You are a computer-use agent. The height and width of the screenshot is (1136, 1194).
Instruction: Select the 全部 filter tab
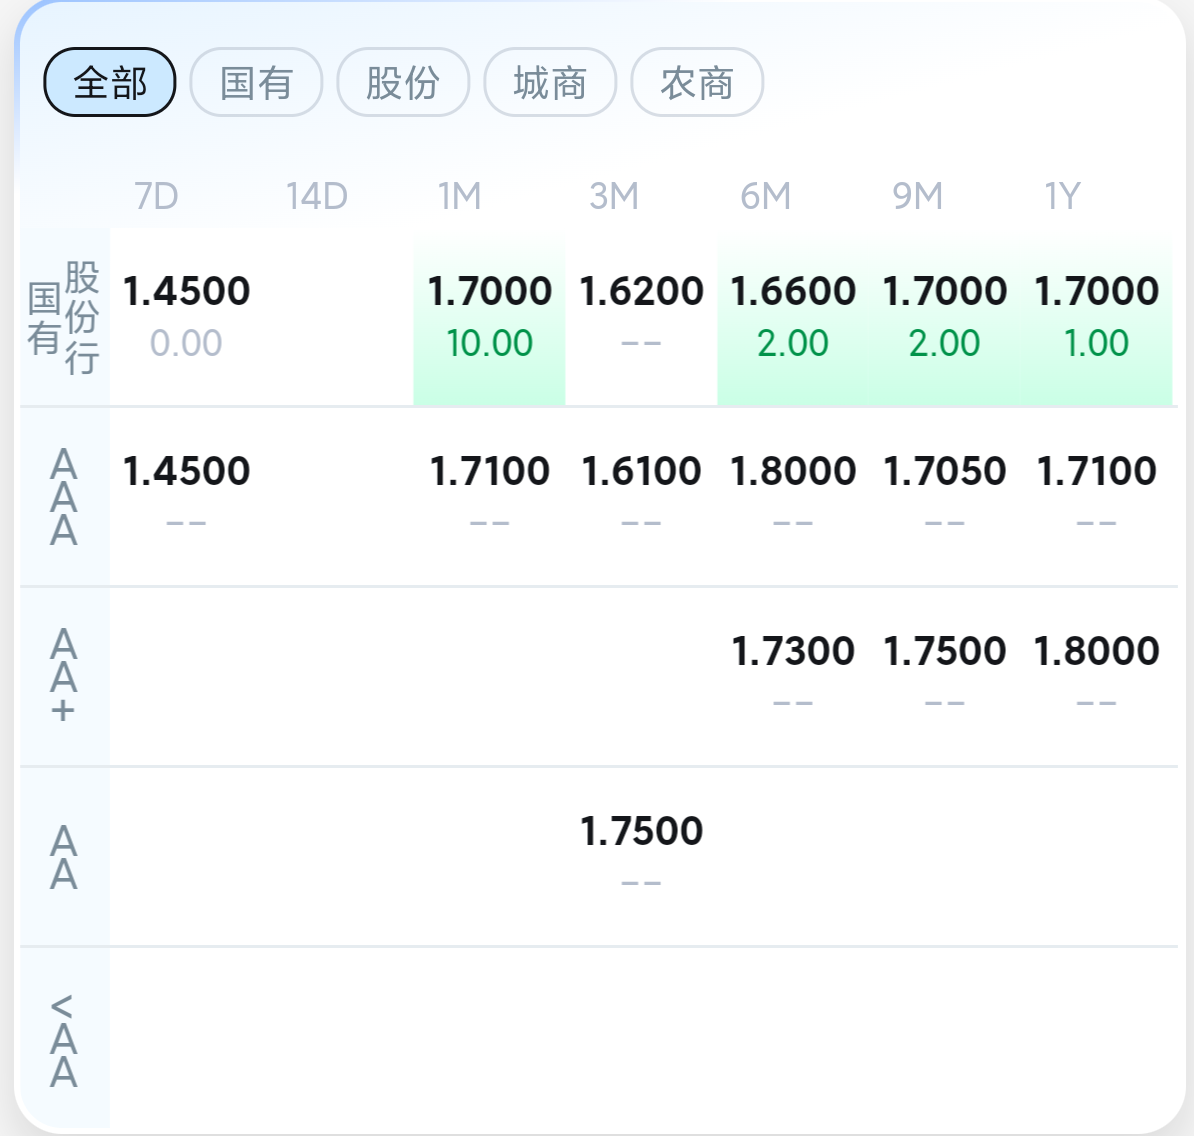pyautogui.click(x=110, y=82)
